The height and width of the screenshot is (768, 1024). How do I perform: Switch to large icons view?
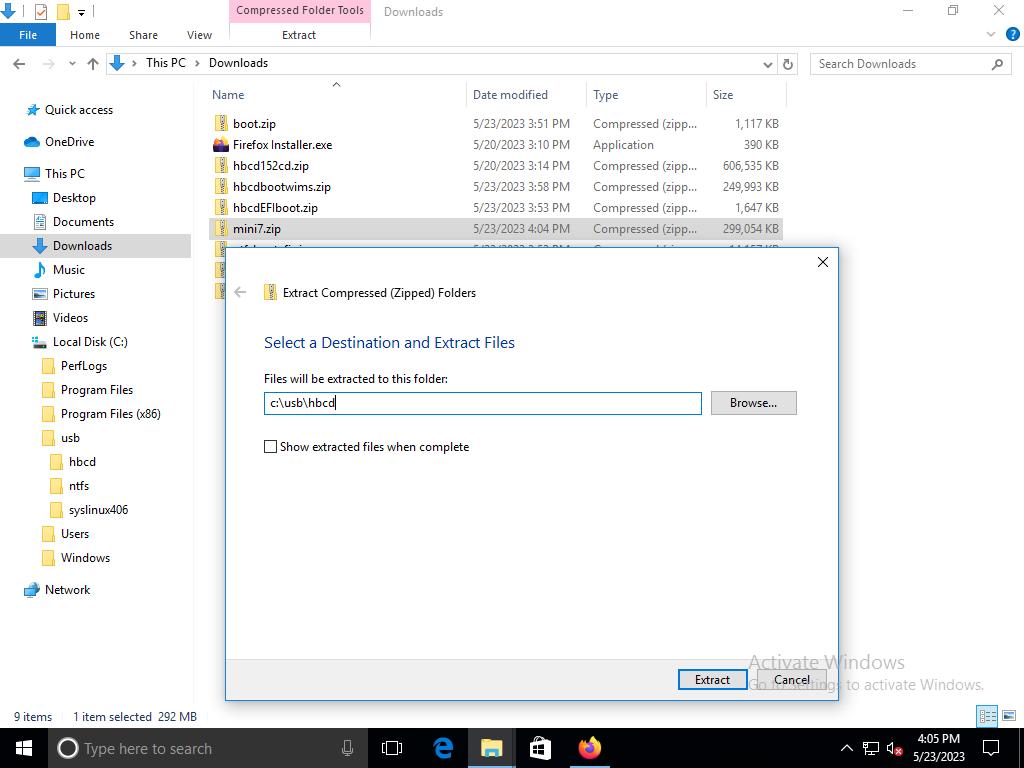point(1008,716)
